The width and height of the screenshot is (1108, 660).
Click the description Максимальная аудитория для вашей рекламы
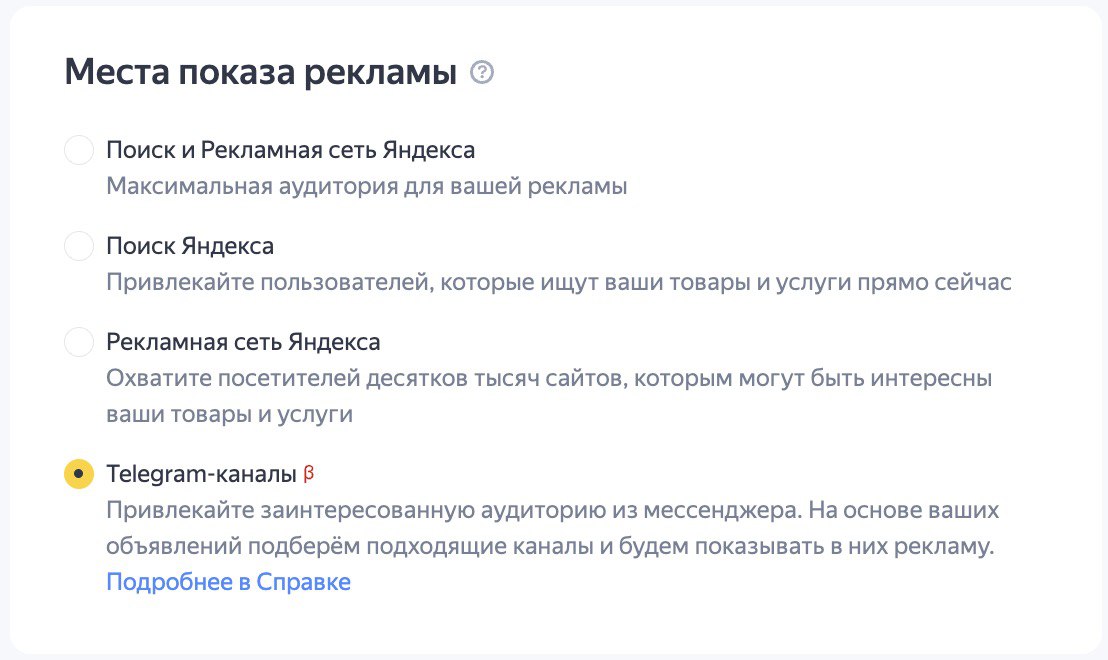coord(366,187)
